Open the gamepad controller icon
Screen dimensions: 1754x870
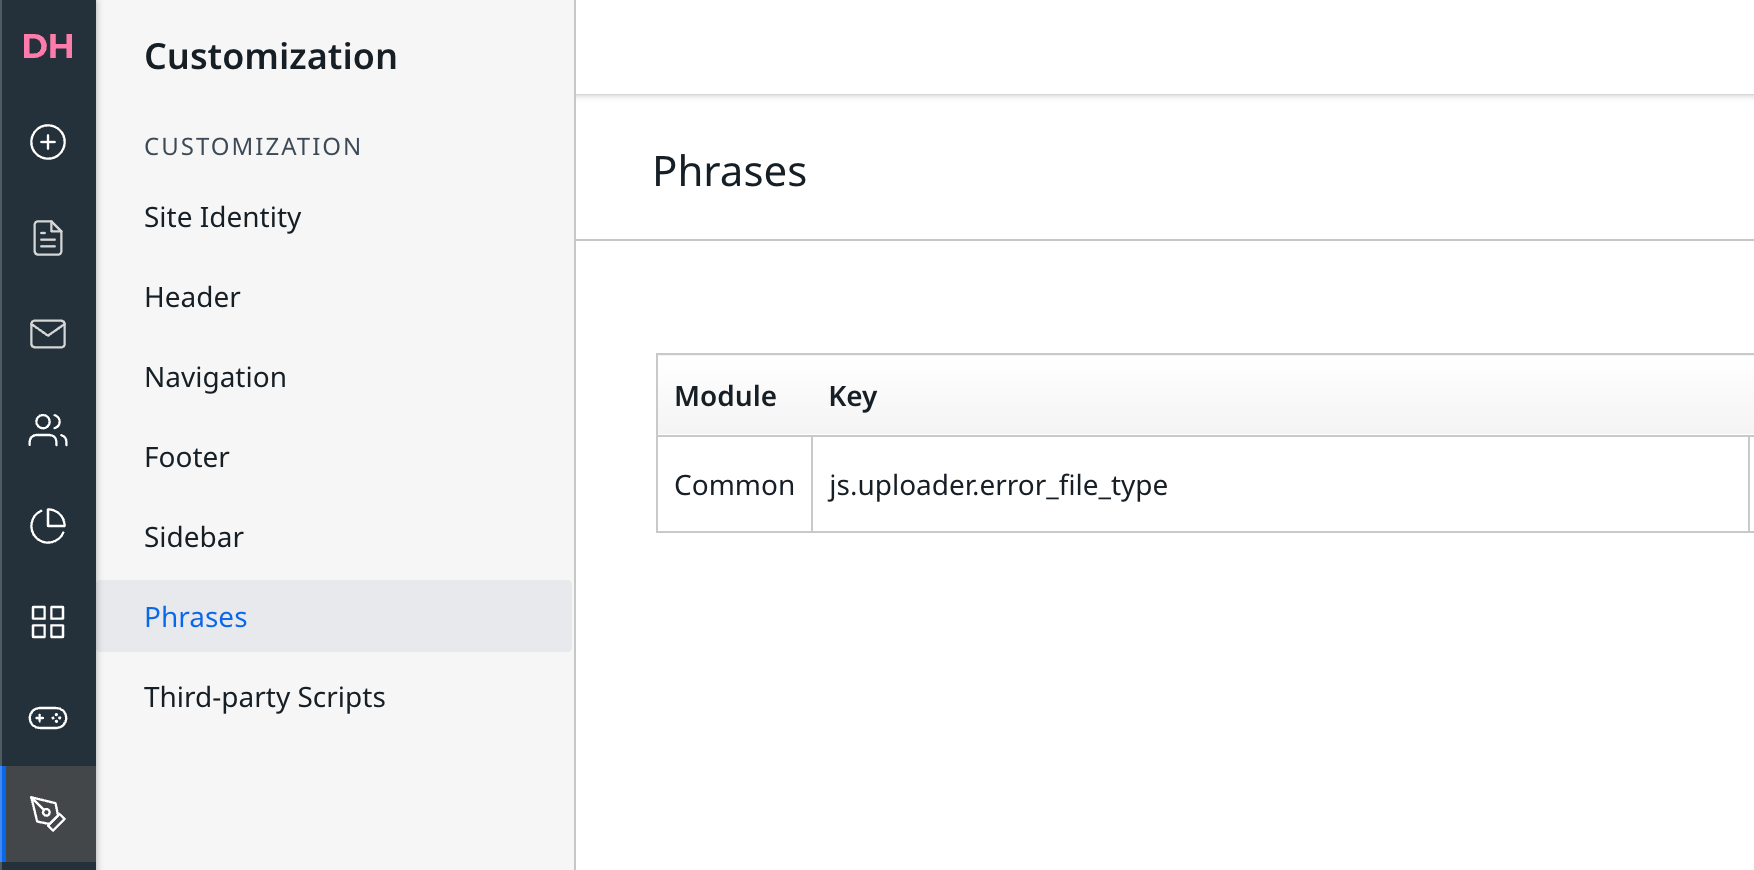[x=48, y=718]
